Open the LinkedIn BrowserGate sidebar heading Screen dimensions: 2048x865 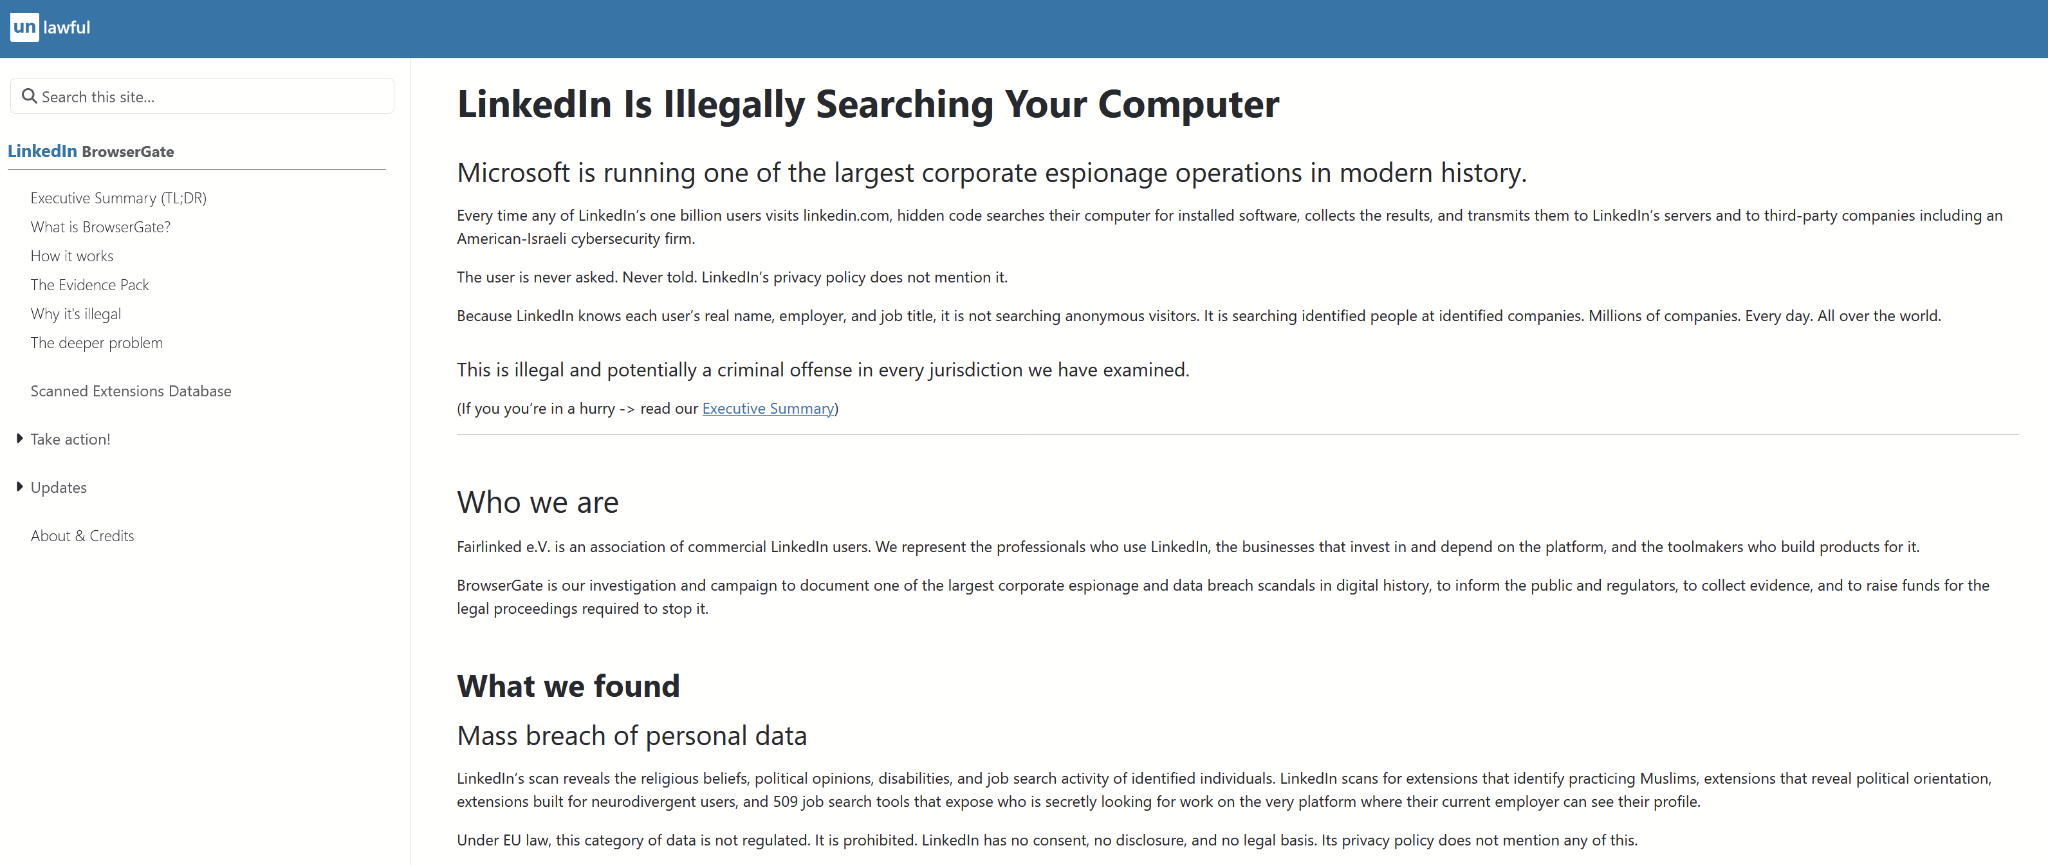pyautogui.click(x=91, y=151)
